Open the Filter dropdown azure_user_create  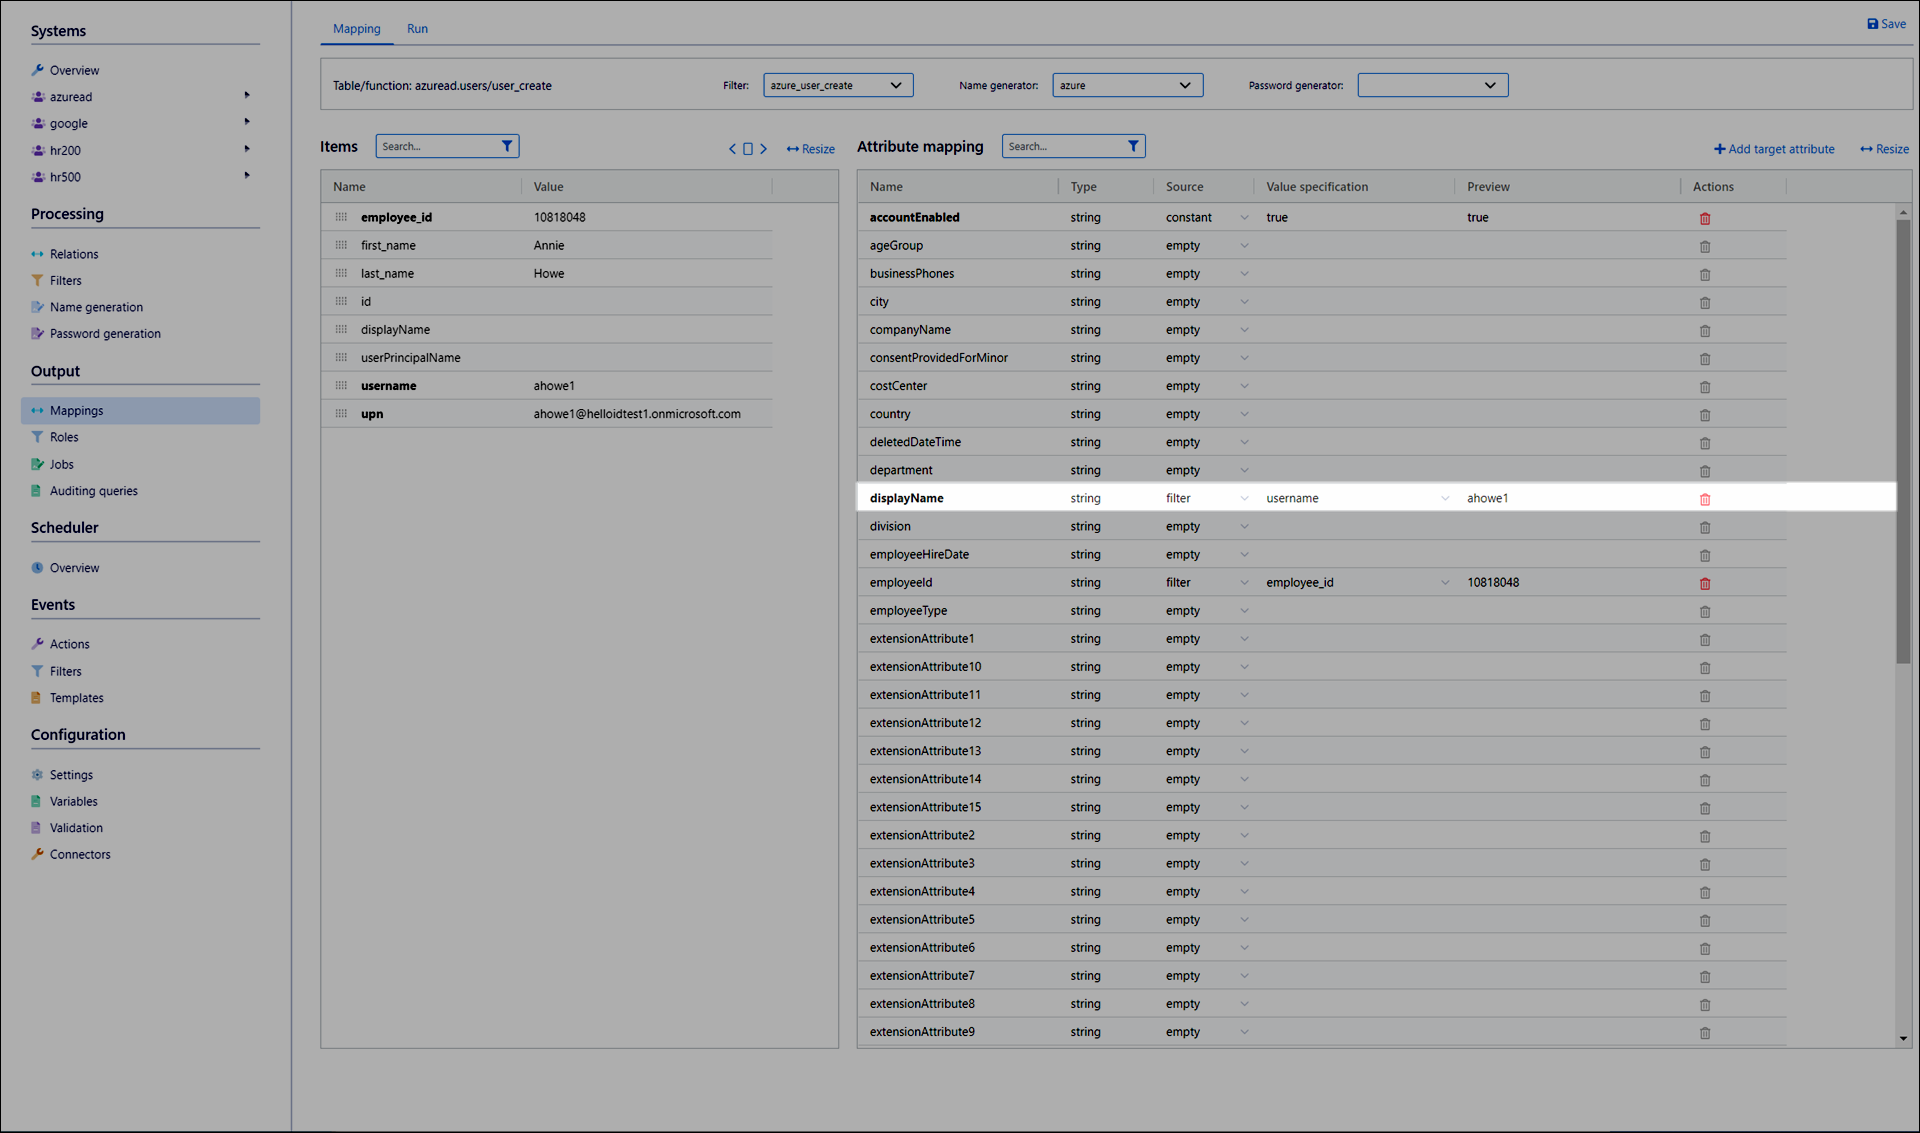838,86
